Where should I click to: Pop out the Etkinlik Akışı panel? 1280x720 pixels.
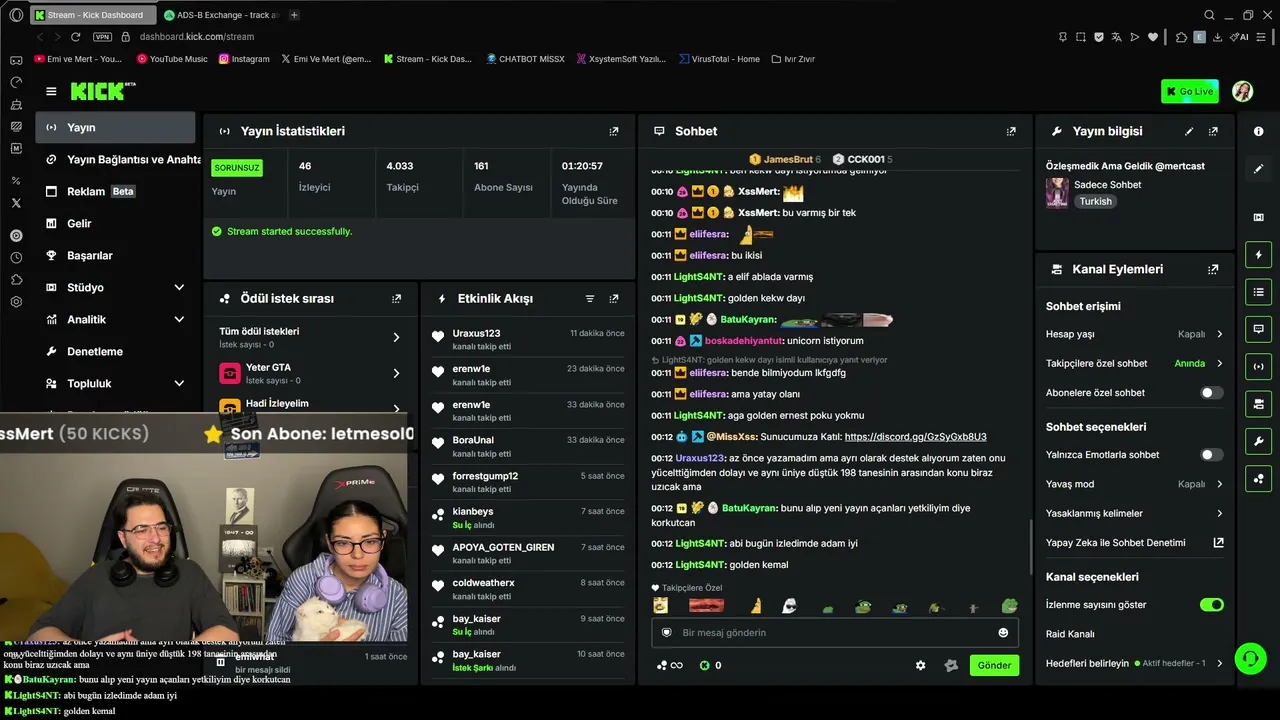pyautogui.click(x=614, y=298)
